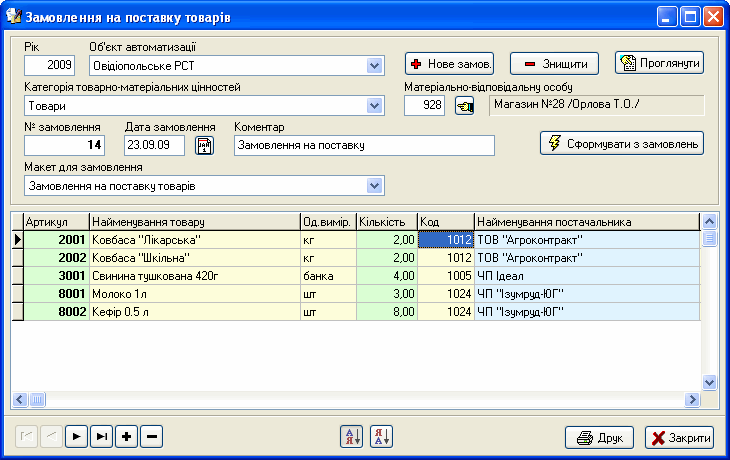Click the application icon in title bar

(14, 17)
